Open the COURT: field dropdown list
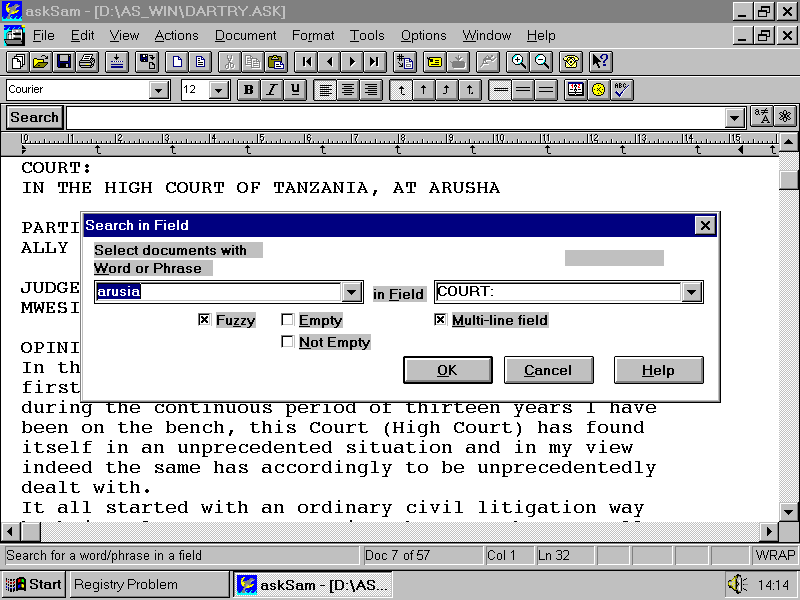Viewport: 800px width, 600px height. pyautogui.click(x=691, y=293)
